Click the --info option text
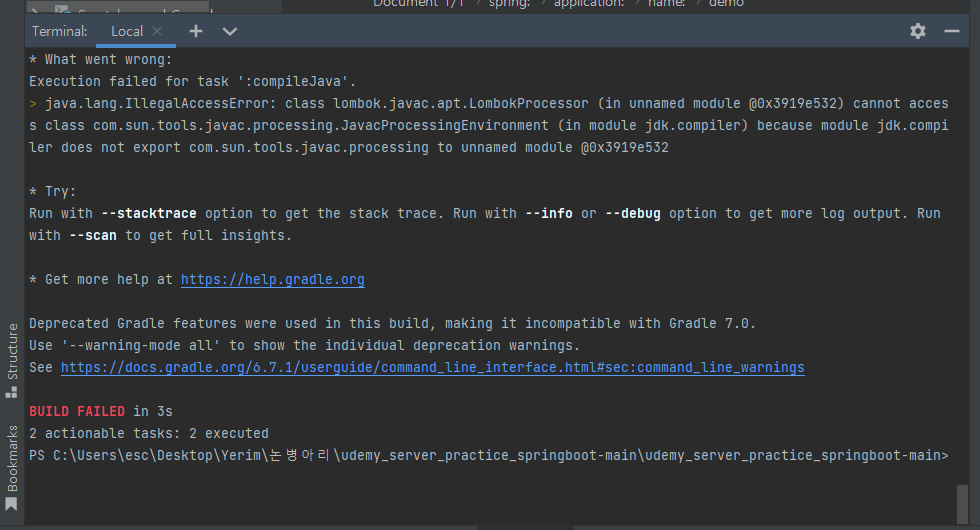The height and width of the screenshot is (530, 980). pyautogui.click(x=549, y=214)
